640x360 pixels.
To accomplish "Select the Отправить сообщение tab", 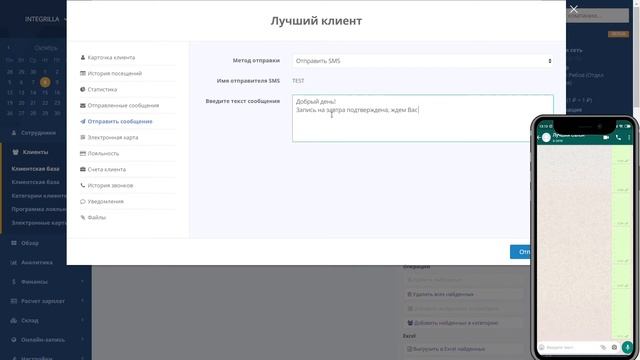I will point(120,121).
